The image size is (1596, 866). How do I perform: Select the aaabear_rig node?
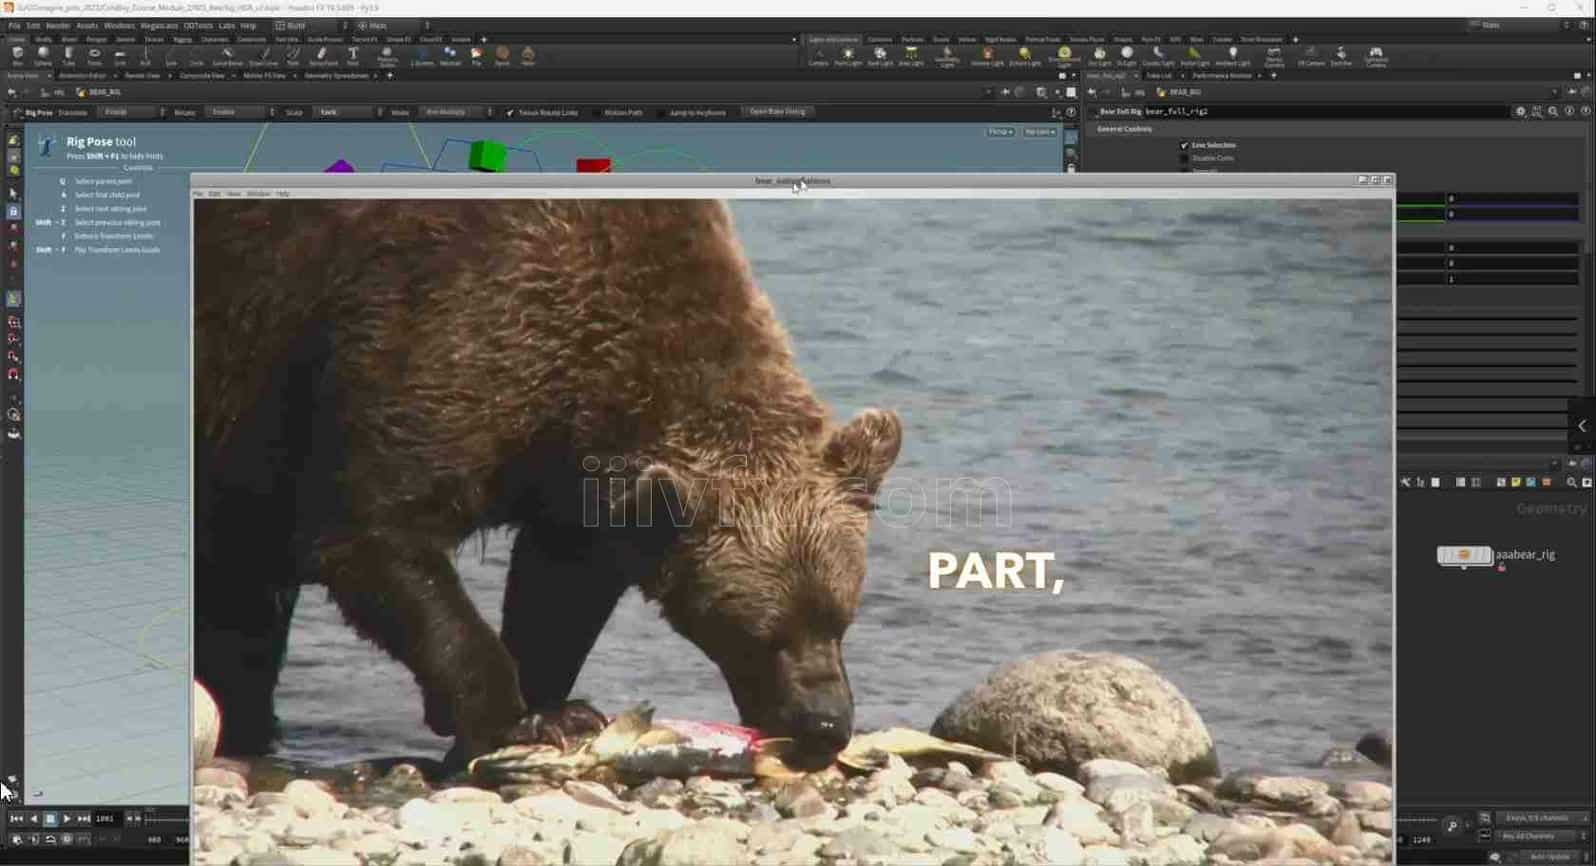point(1464,555)
